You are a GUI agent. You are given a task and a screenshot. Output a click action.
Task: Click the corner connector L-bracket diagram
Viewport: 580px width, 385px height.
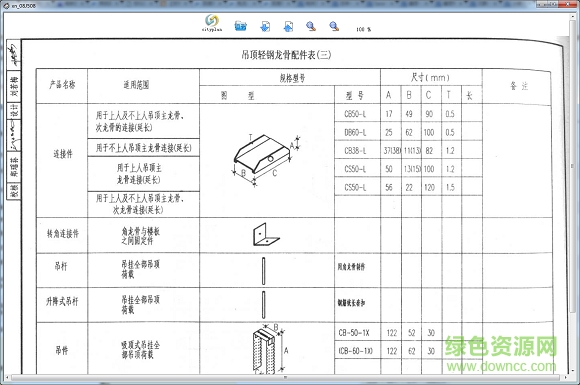[266, 235]
